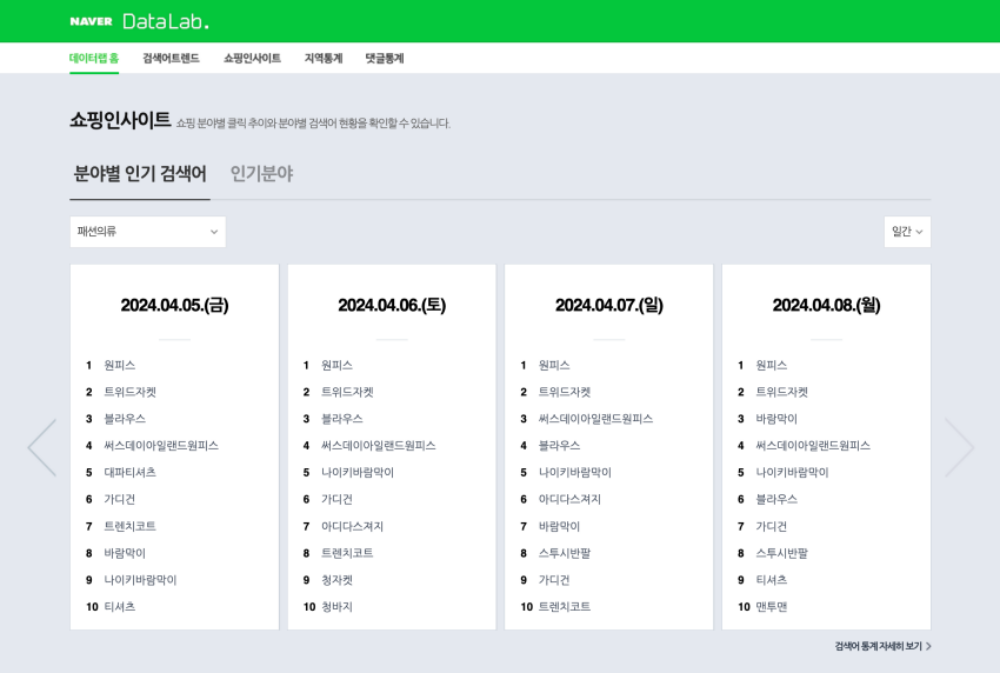This screenshot has height=673, width=1000.
Task: Click 2024.04.08.(월) card header
Action: 827,306
